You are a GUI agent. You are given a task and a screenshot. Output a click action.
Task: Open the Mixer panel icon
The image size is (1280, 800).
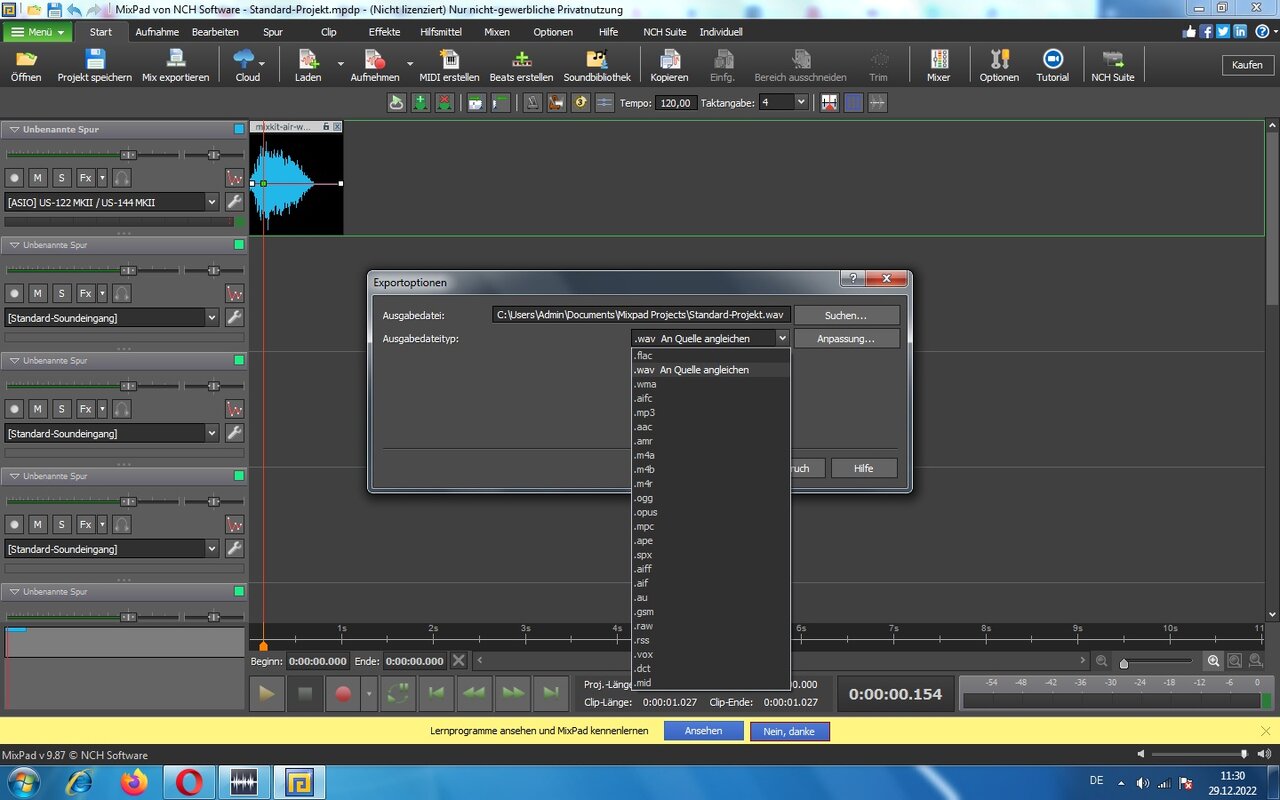[x=938, y=65]
